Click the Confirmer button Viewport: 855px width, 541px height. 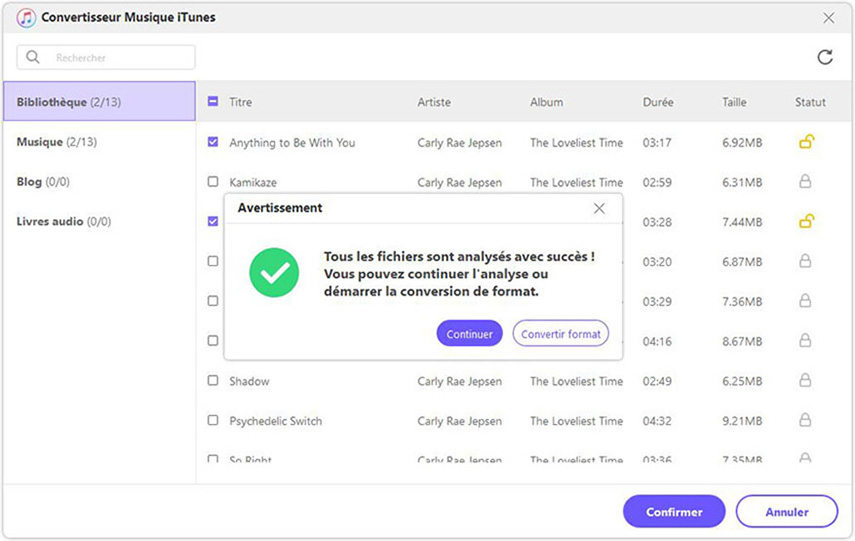674,512
